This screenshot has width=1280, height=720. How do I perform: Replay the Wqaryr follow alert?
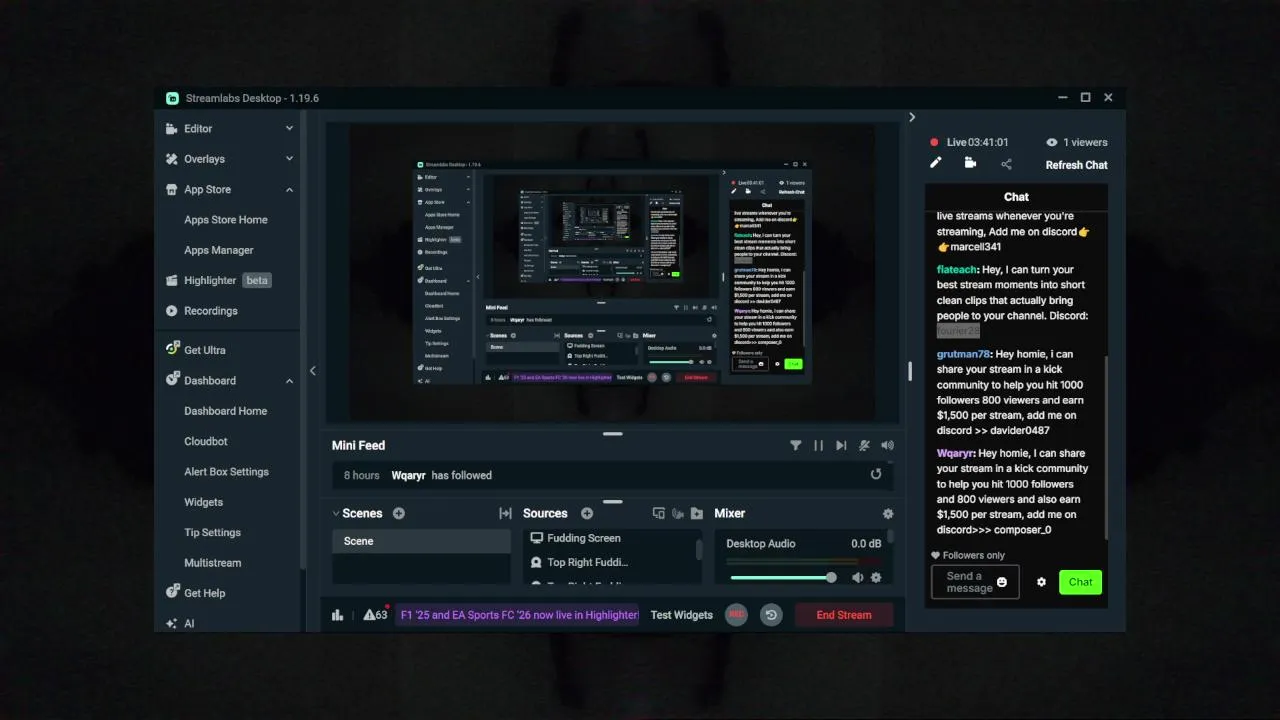pyautogui.click(x=876, y=475)
